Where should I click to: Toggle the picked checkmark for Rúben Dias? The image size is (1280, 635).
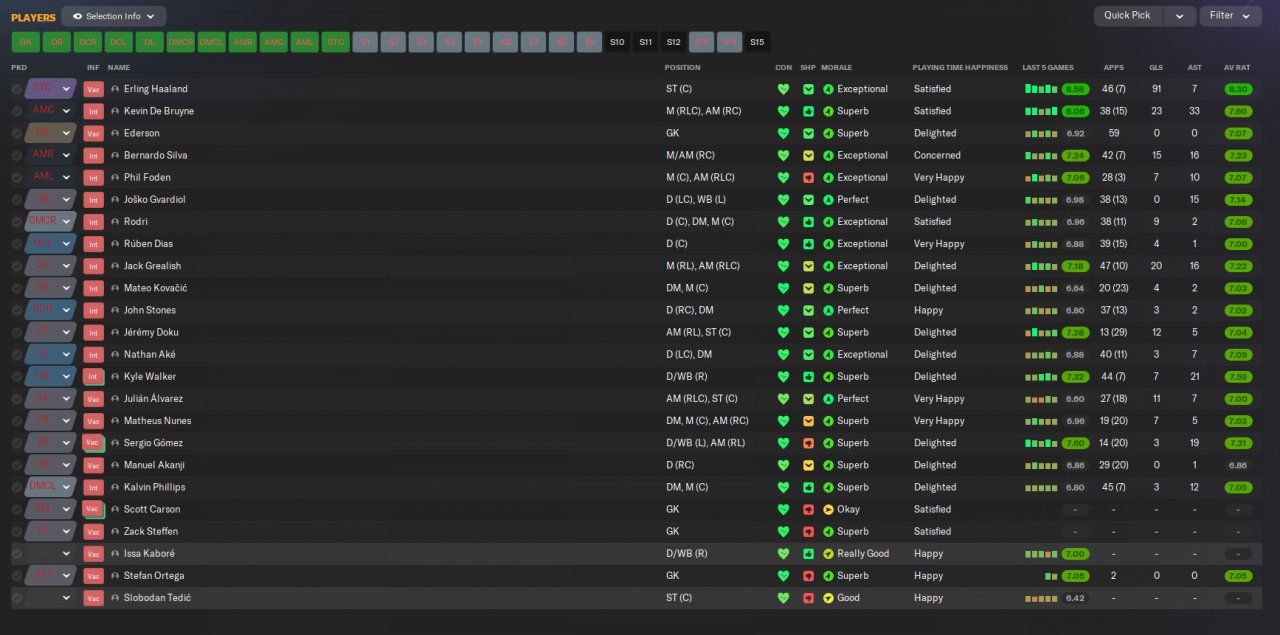17,244
